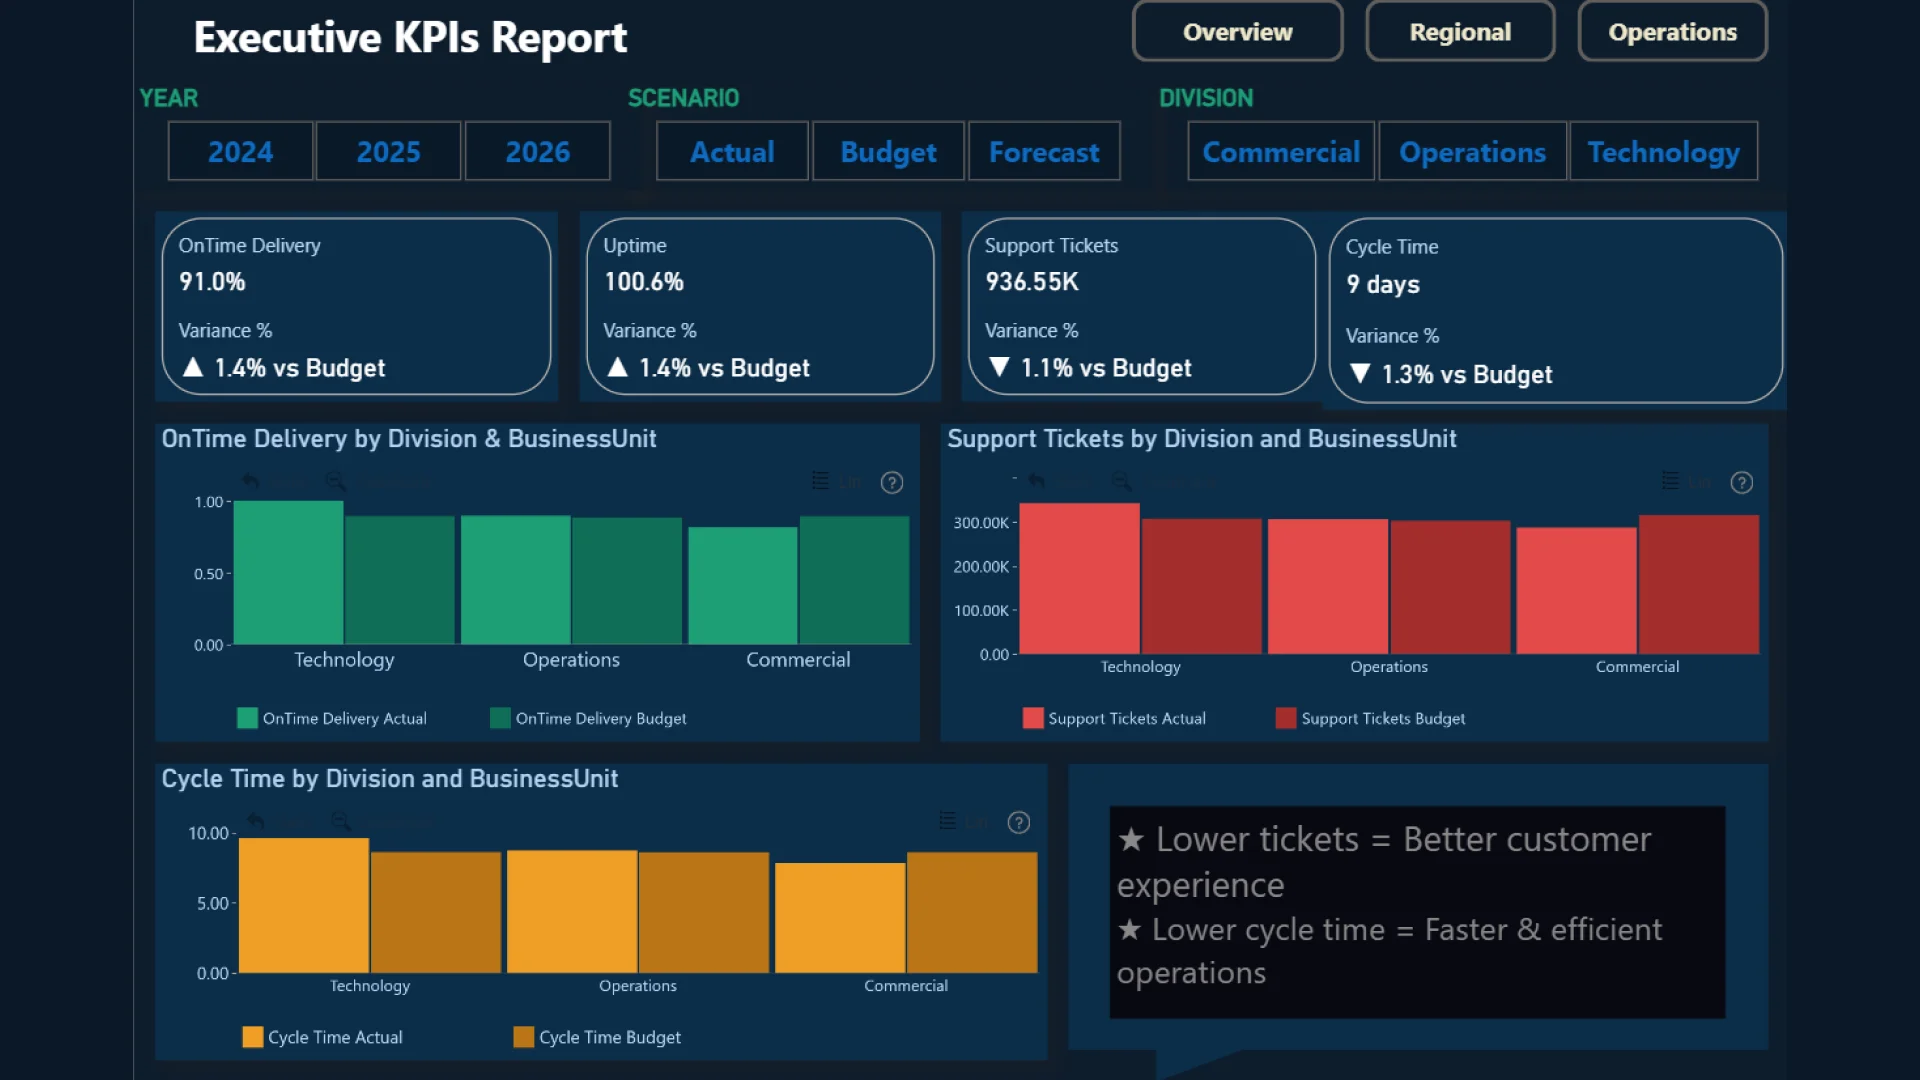
Task: Click undo arrow on OnTime Delivery chart
Action: [250, 482]
